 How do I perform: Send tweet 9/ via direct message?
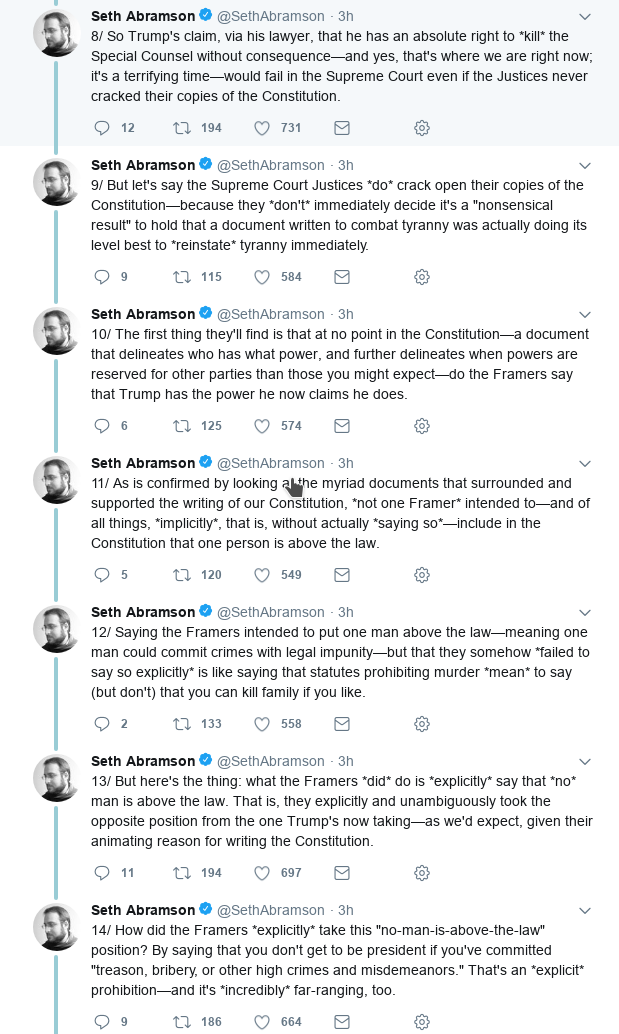342,277
